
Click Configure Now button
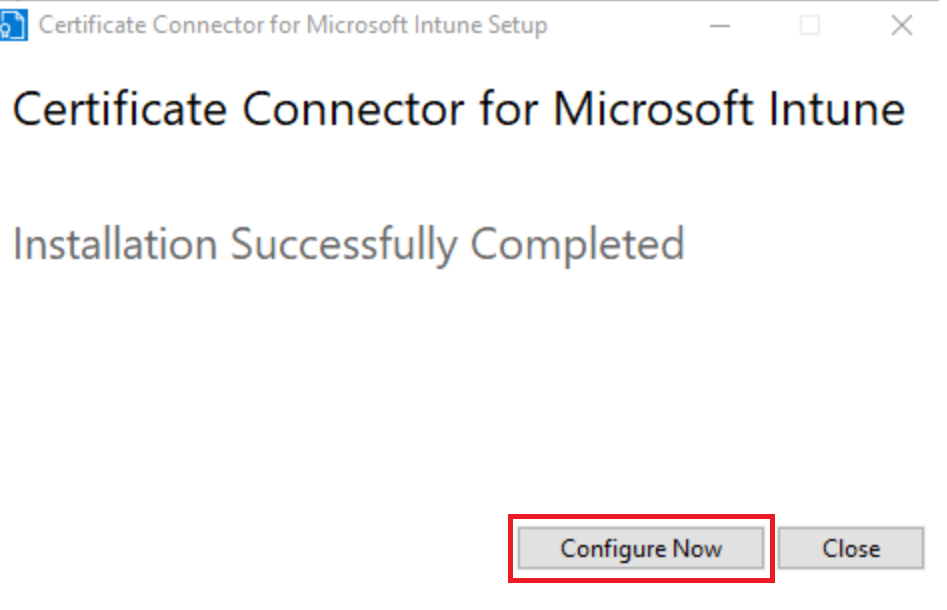click(641, 548)
